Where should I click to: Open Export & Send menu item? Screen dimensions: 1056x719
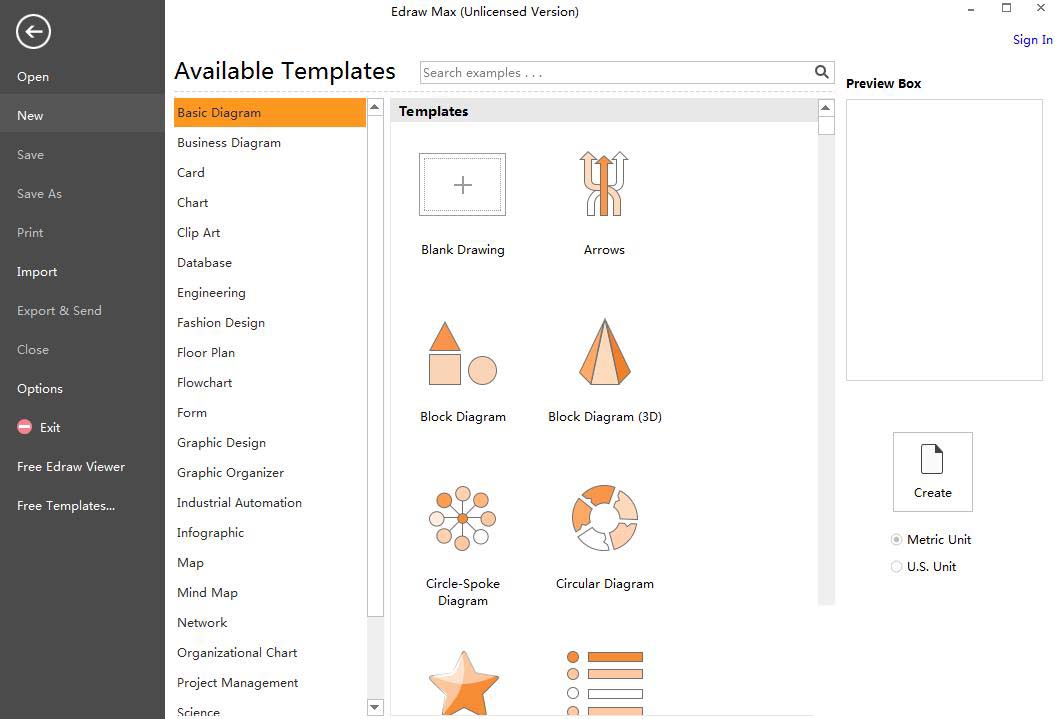pos(59,311)
